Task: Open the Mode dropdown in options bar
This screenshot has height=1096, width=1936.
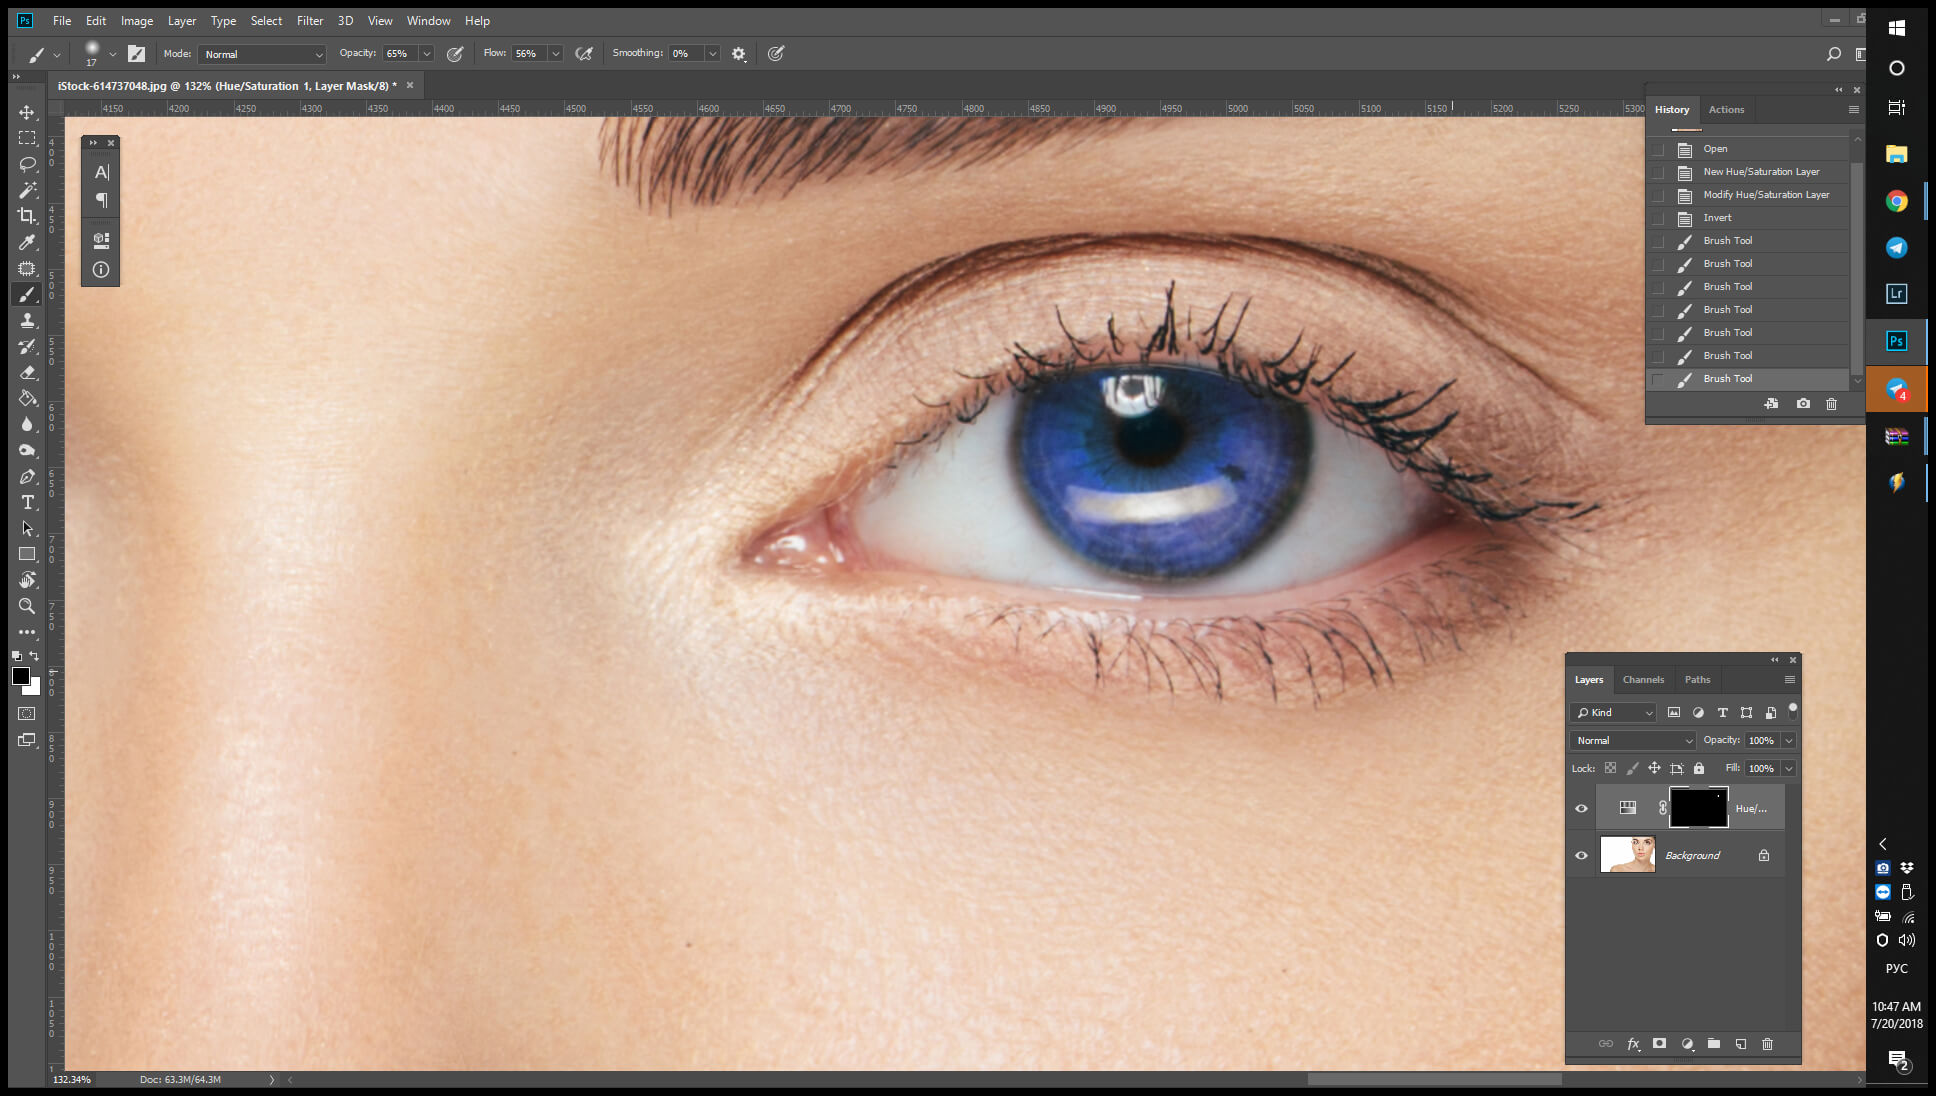Action: 262,55
